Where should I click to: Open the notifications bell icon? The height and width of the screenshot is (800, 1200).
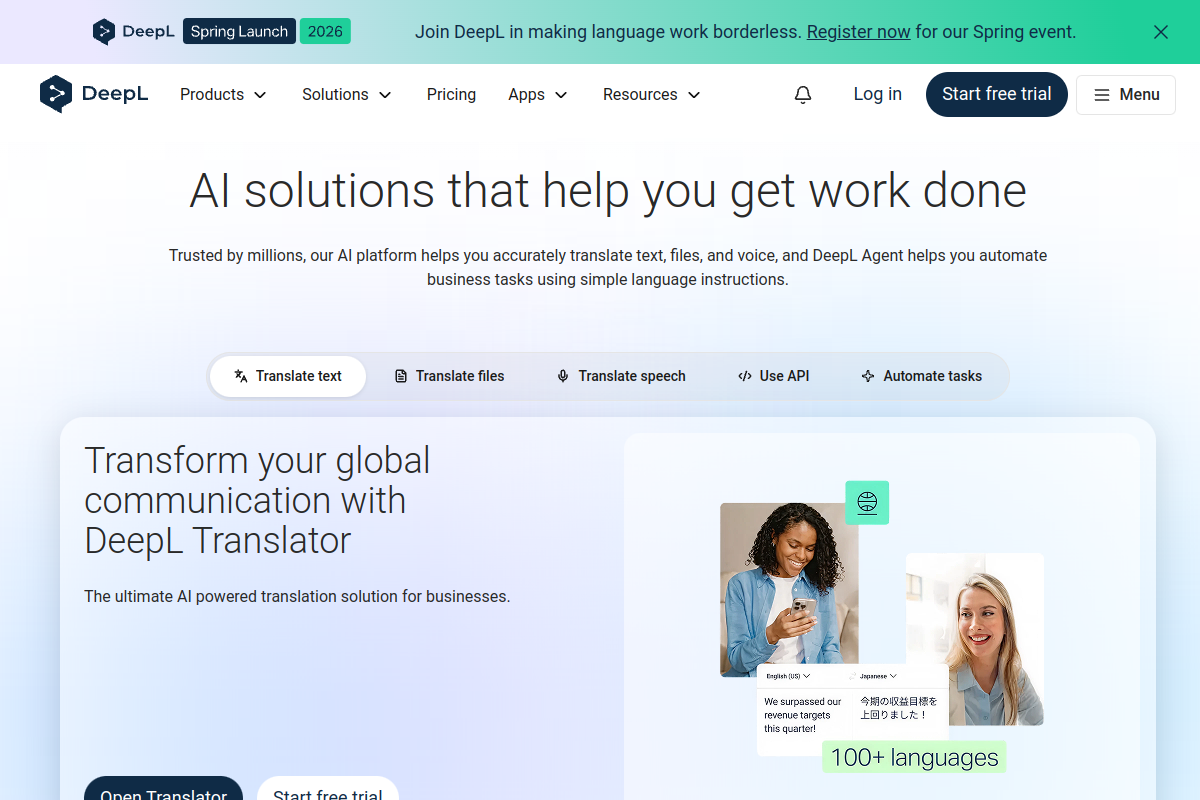click(803, 95)
